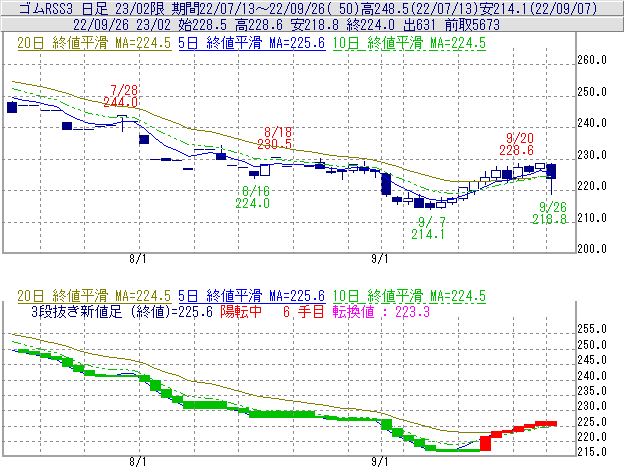Click the tall red reversal block in lower chart

pyautogui.click(x=485, y=444)
